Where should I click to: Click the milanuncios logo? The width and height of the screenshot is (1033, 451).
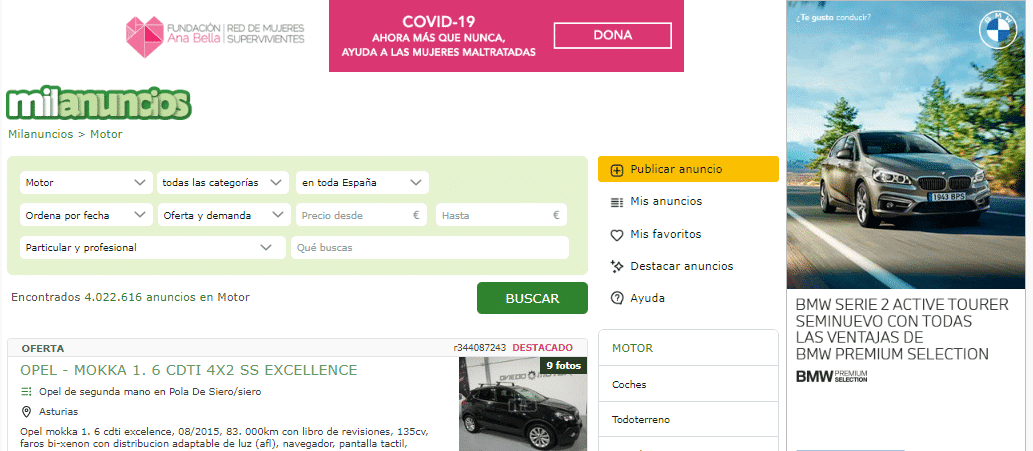[x=98, y=103]
